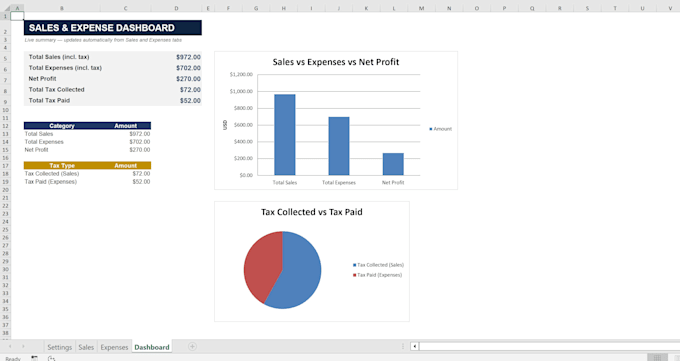Click the SALES & EXPENSE DASHBOARD title cell
Image resolution: width=680 pixels, height=361 pixels.
pos(113,28)
